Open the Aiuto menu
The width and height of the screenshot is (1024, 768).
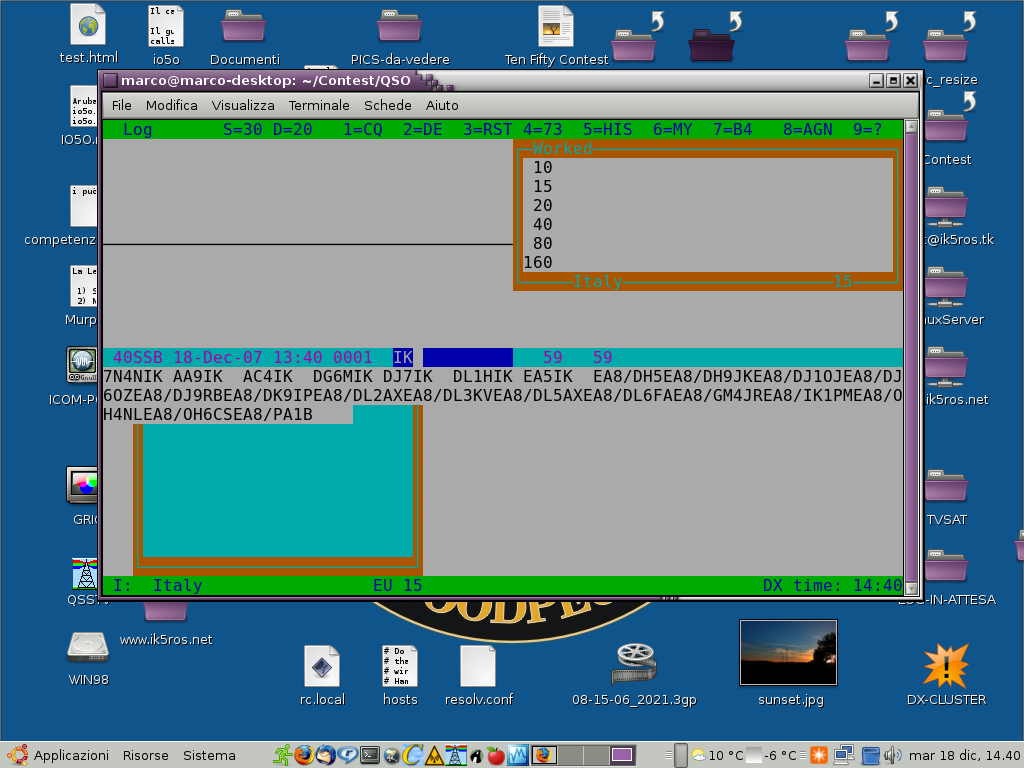[442, 105]
